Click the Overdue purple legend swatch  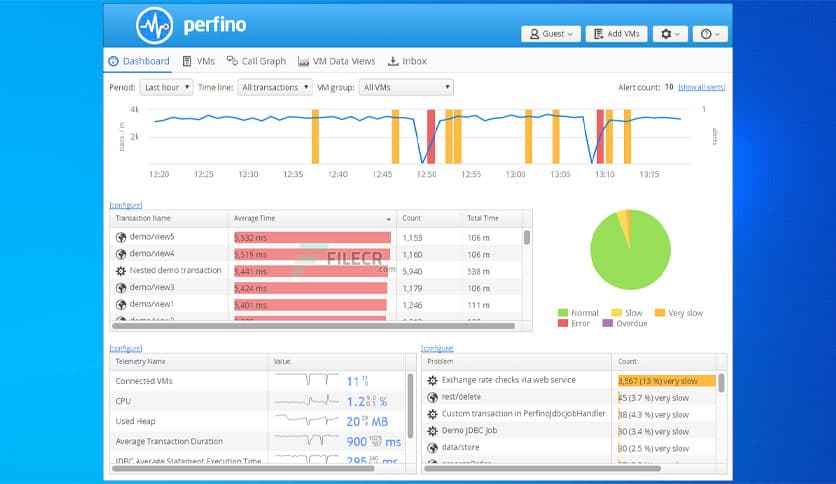[x=607, y=323]
